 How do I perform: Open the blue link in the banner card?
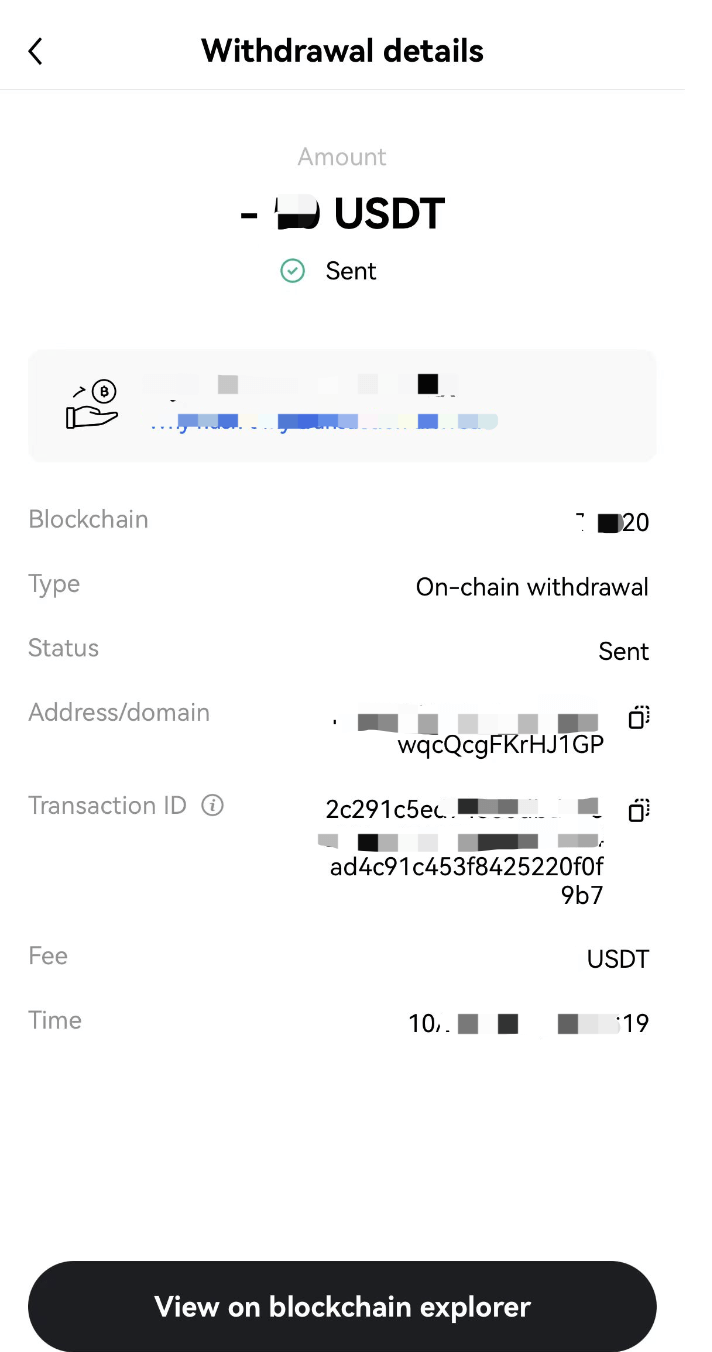pyautogui.click(x=325, y=422)
